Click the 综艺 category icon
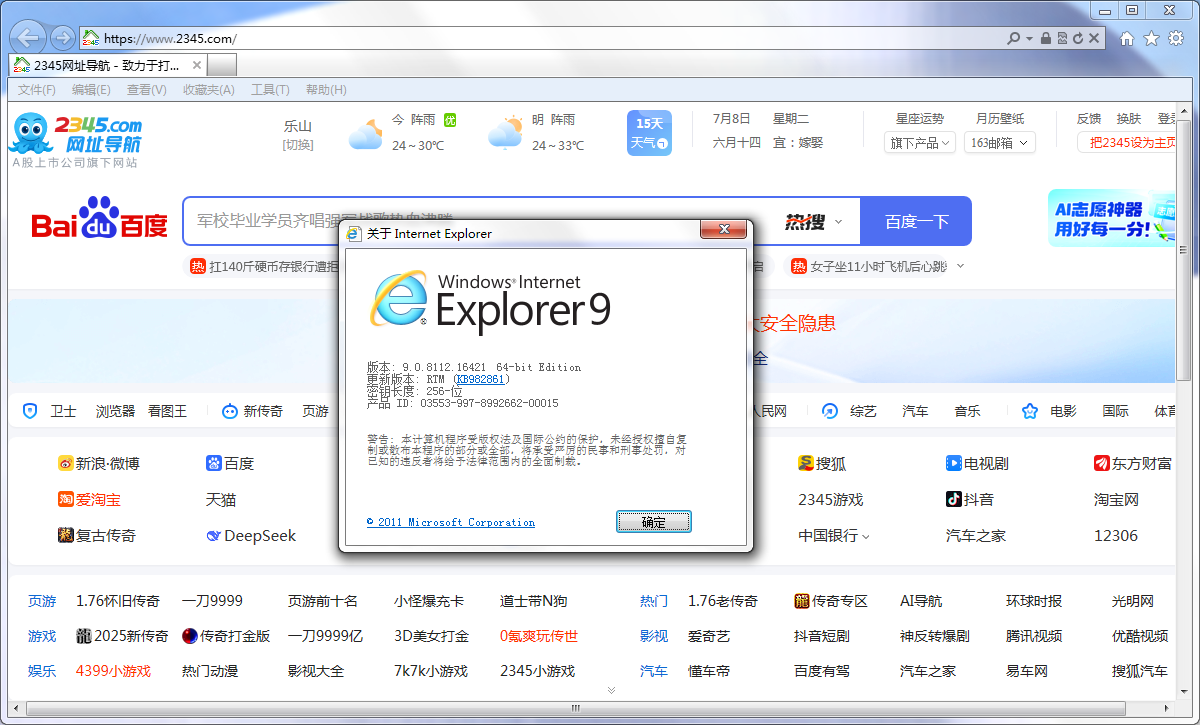Screen dimensions: 1200x725 pyautogui.click(x=830, y=411)
